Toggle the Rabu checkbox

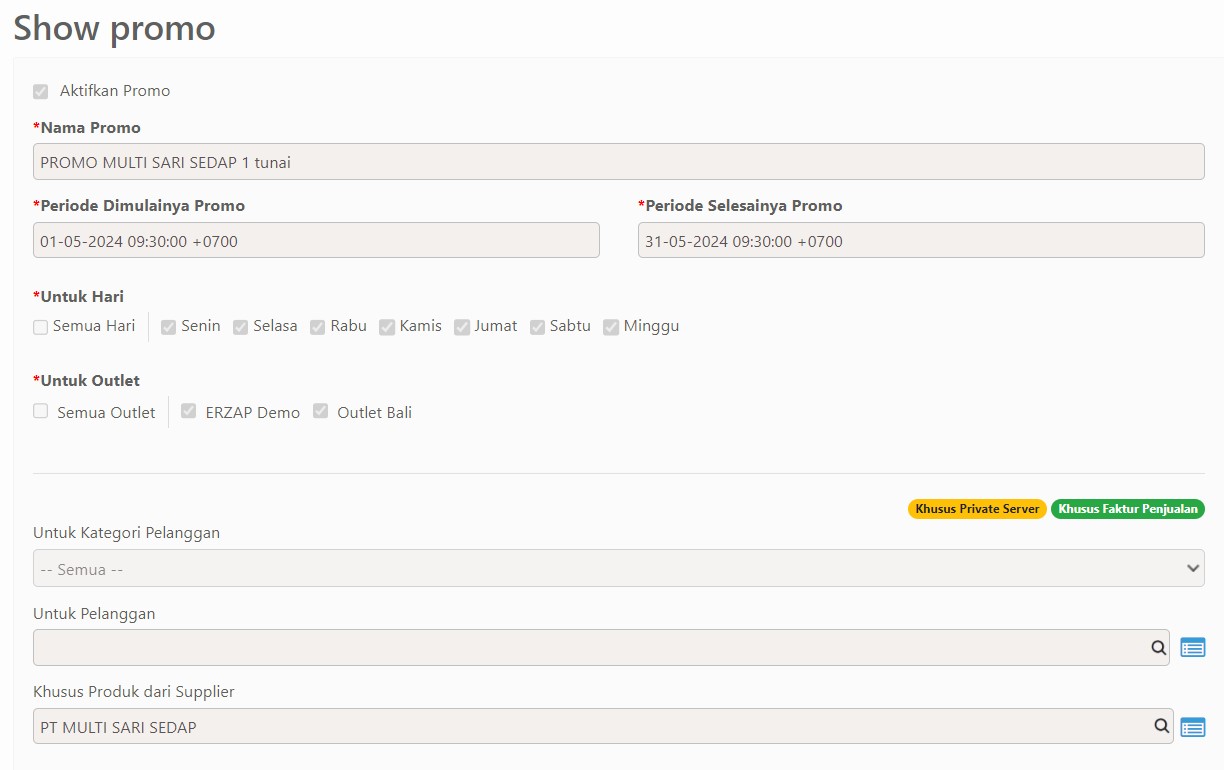[318, 327]
